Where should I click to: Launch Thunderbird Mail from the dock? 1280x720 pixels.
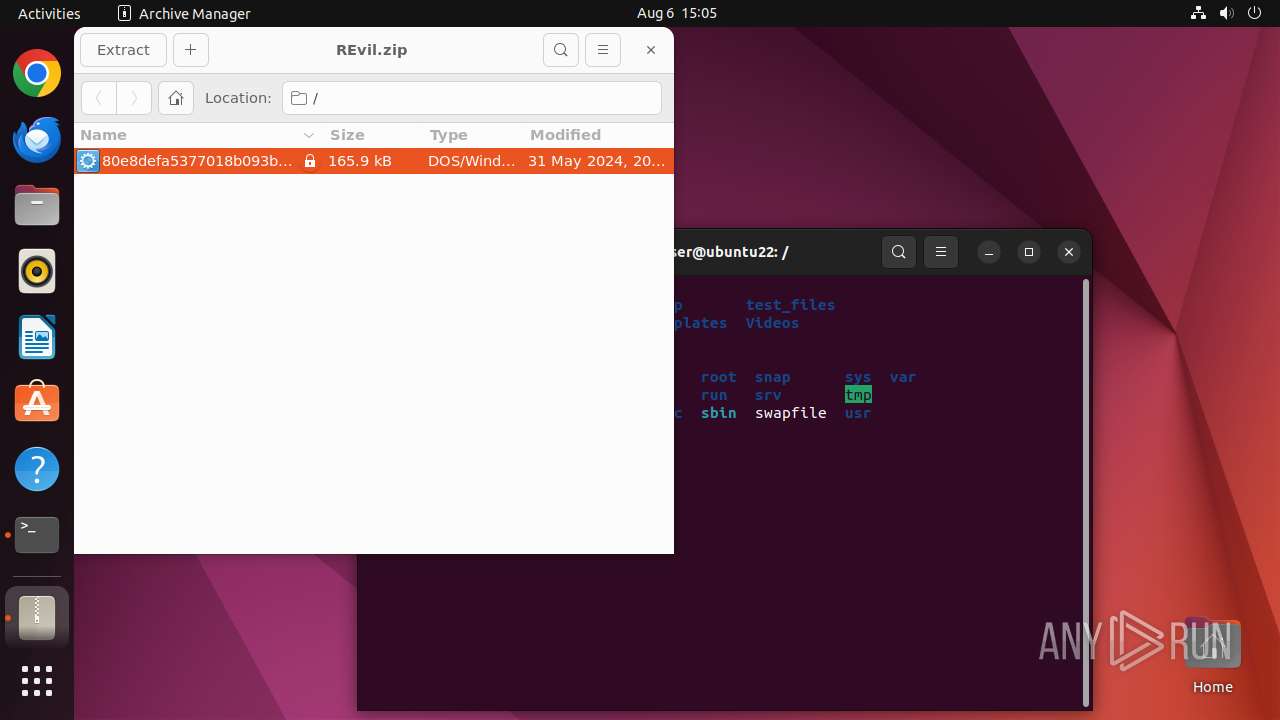(x=37, y=139)
